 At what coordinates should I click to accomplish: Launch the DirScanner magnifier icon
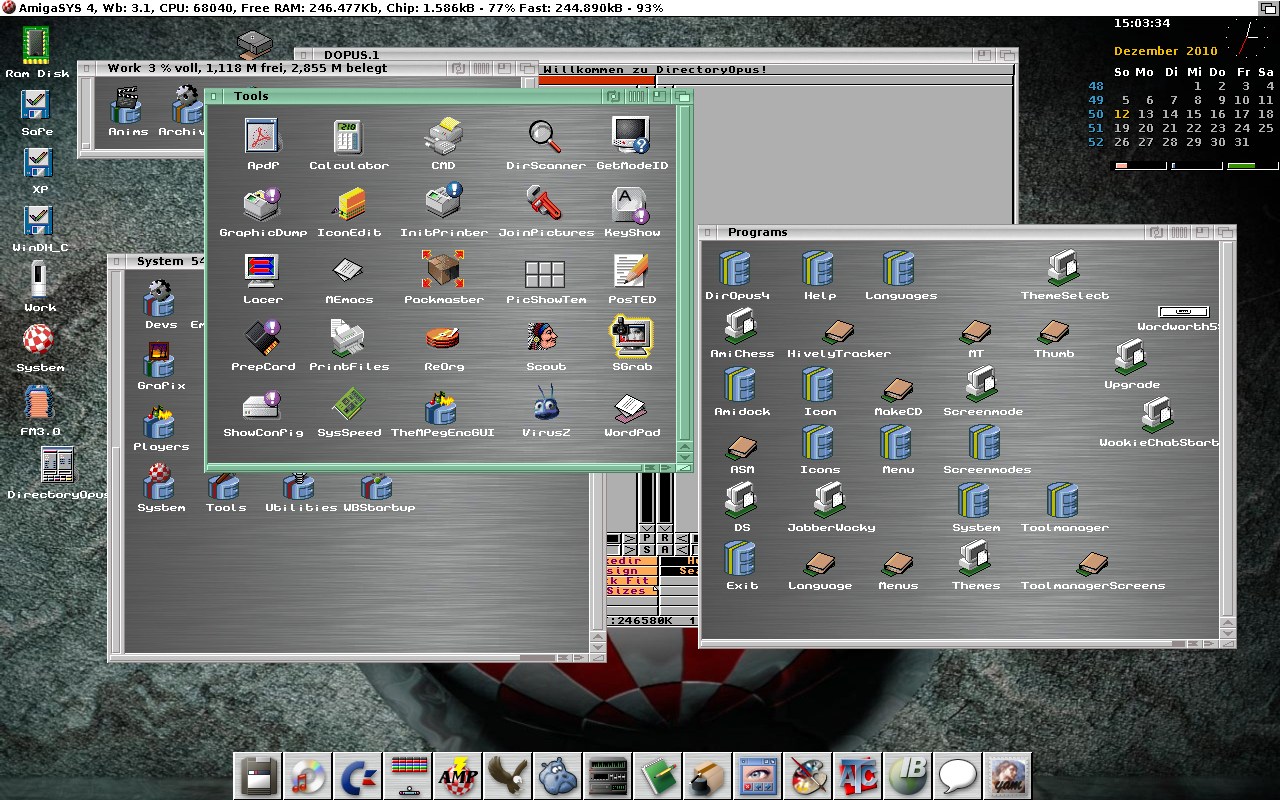[544, 137]
